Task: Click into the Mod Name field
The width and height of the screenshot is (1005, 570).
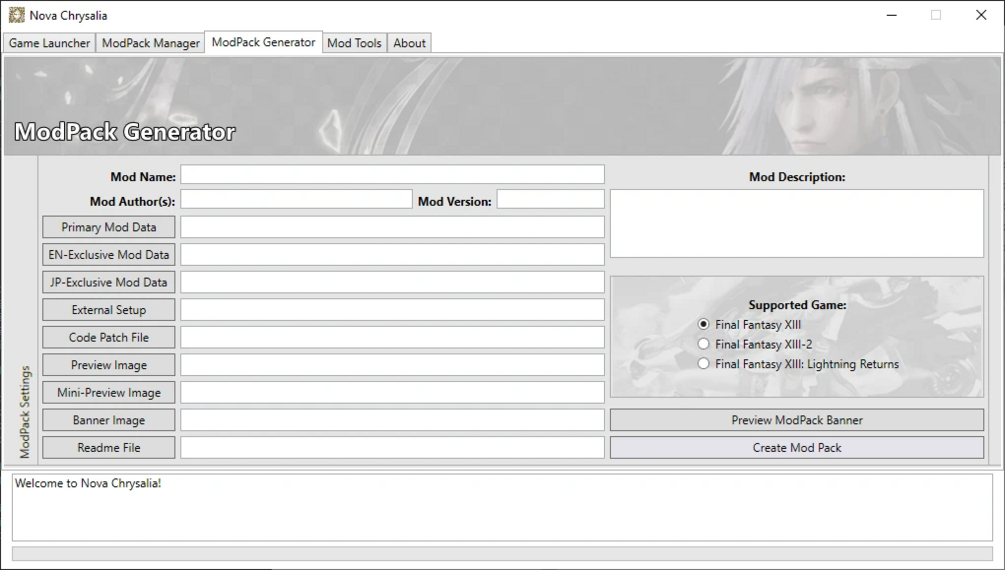Action: 392,174
